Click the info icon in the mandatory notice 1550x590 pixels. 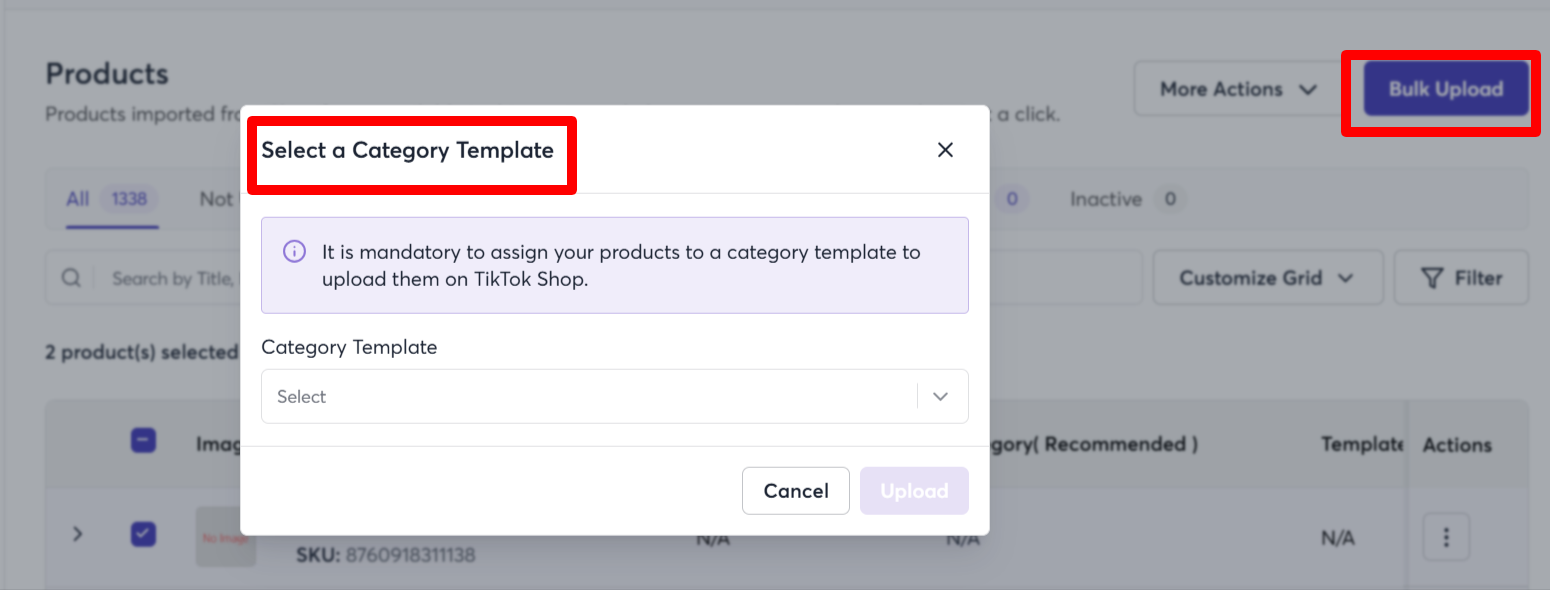pyautogui.click(x=294, y=251)
